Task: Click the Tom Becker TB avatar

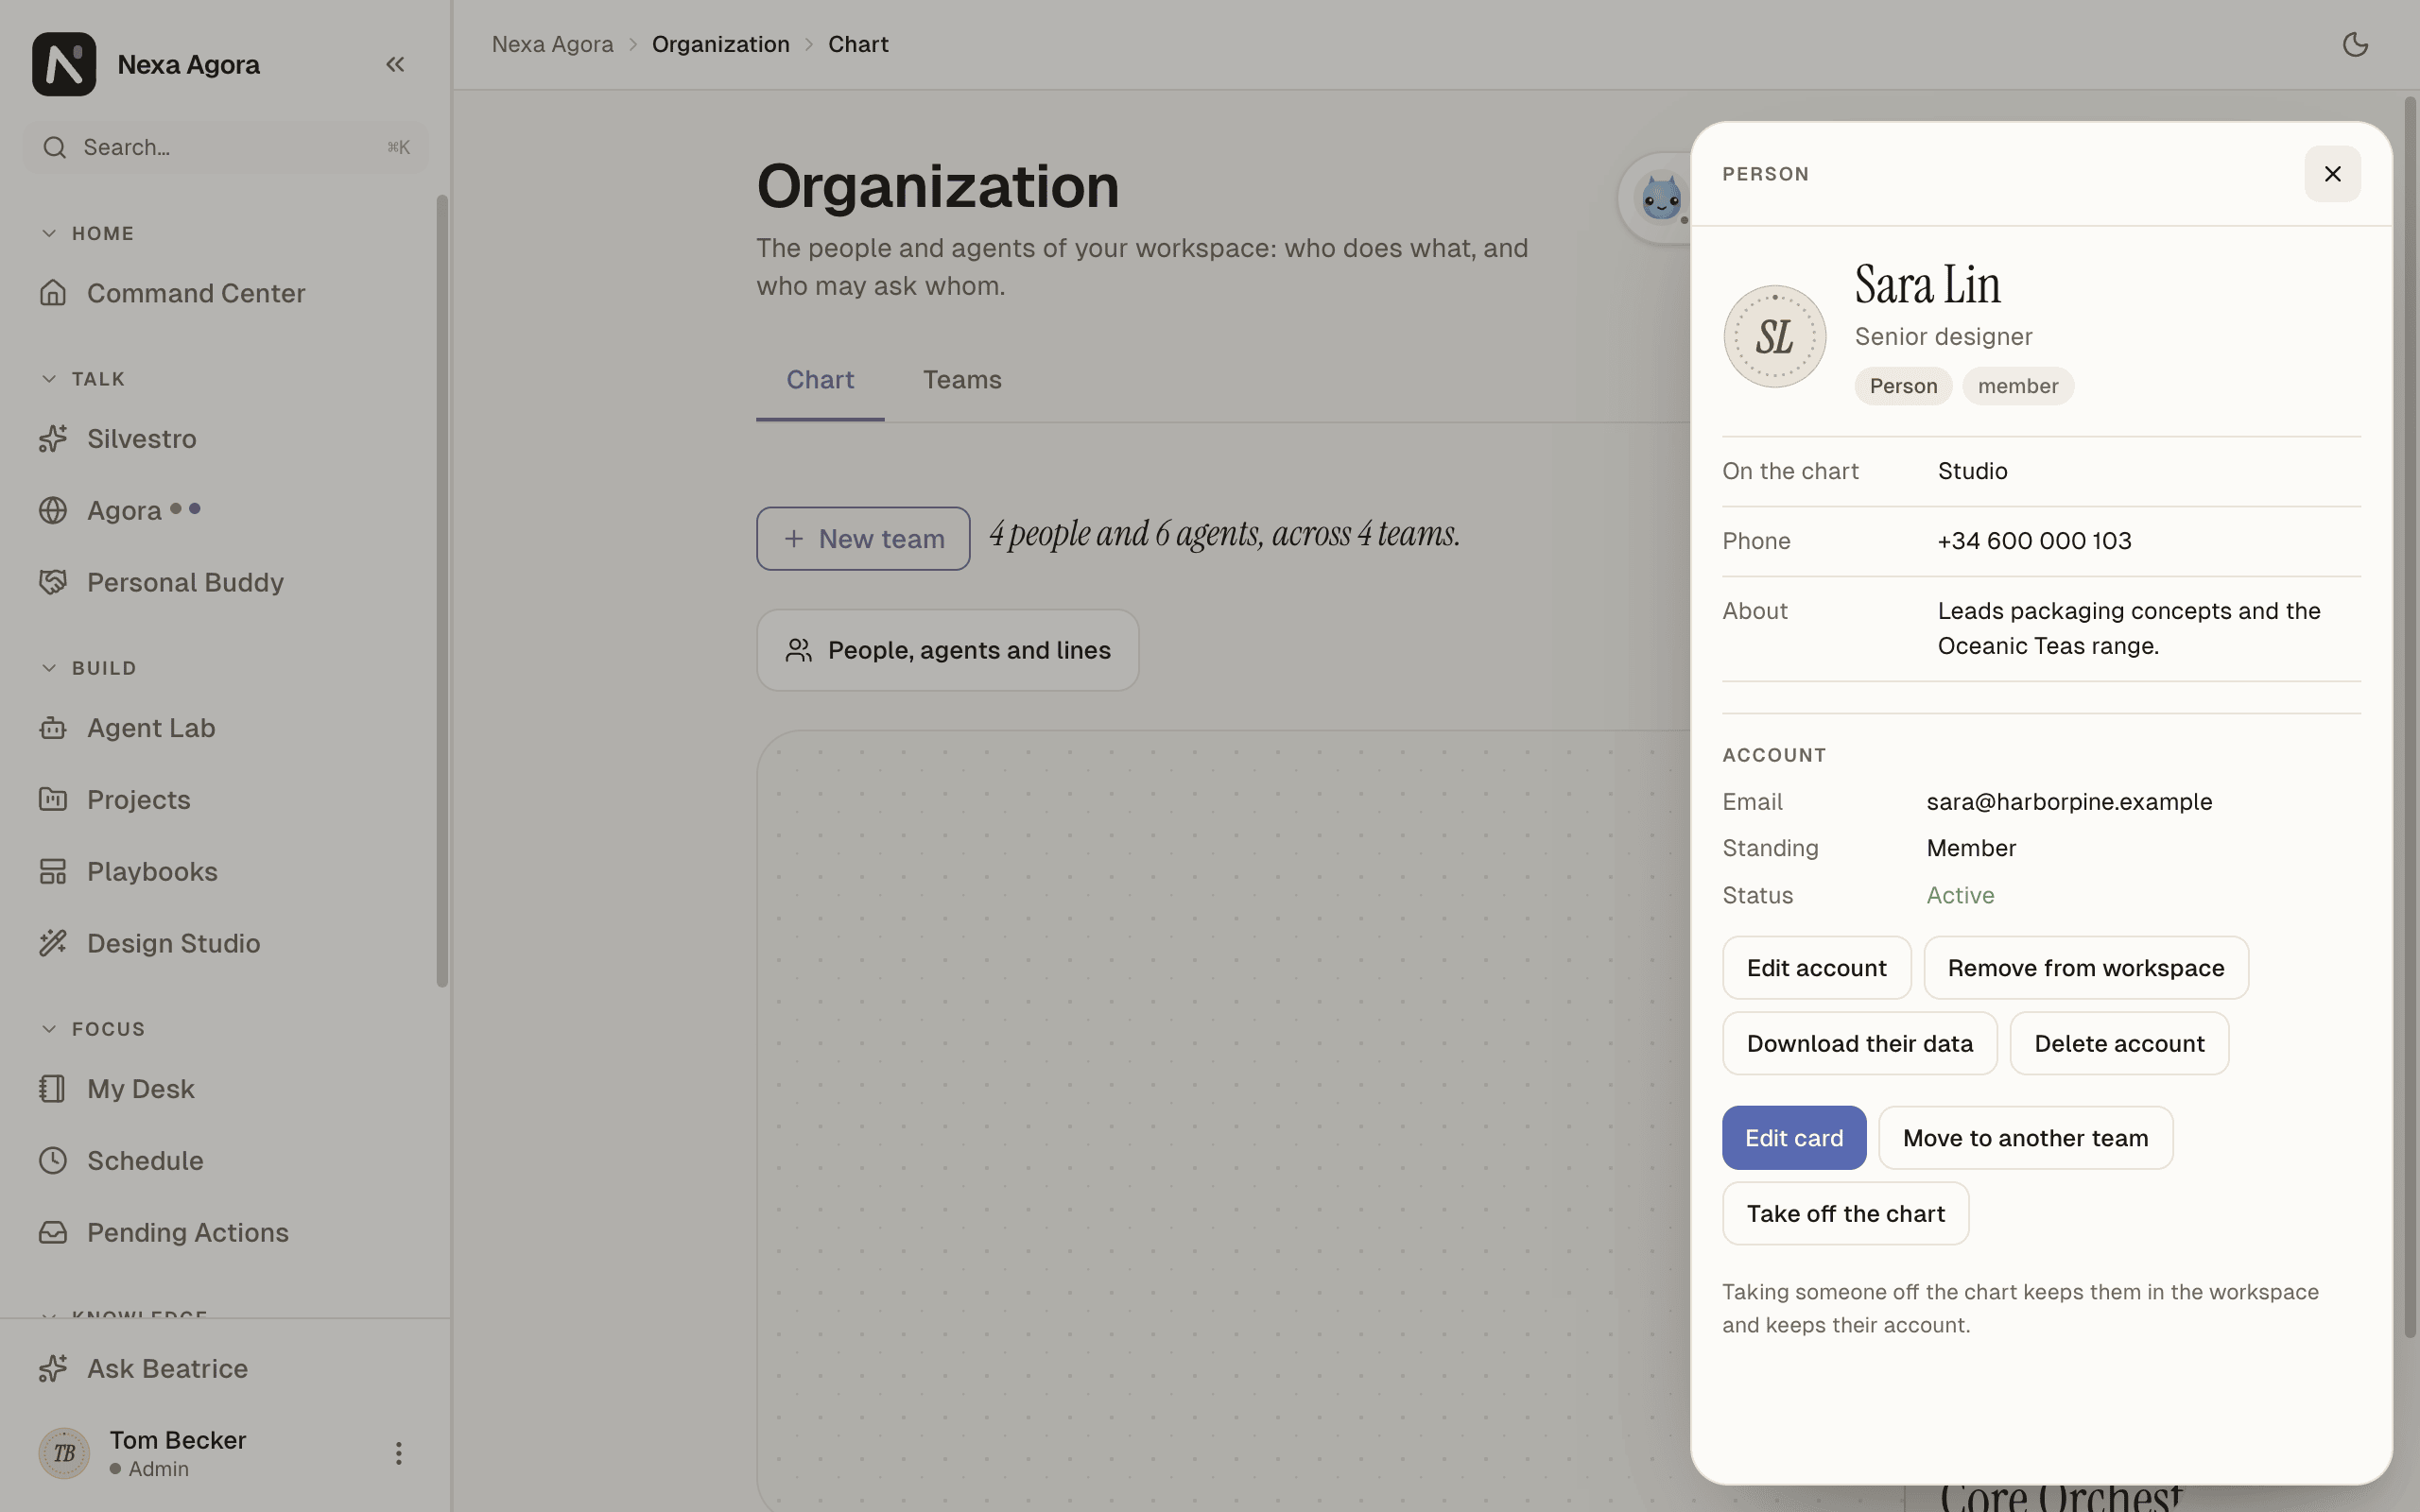Action: tap(64, 1453)
